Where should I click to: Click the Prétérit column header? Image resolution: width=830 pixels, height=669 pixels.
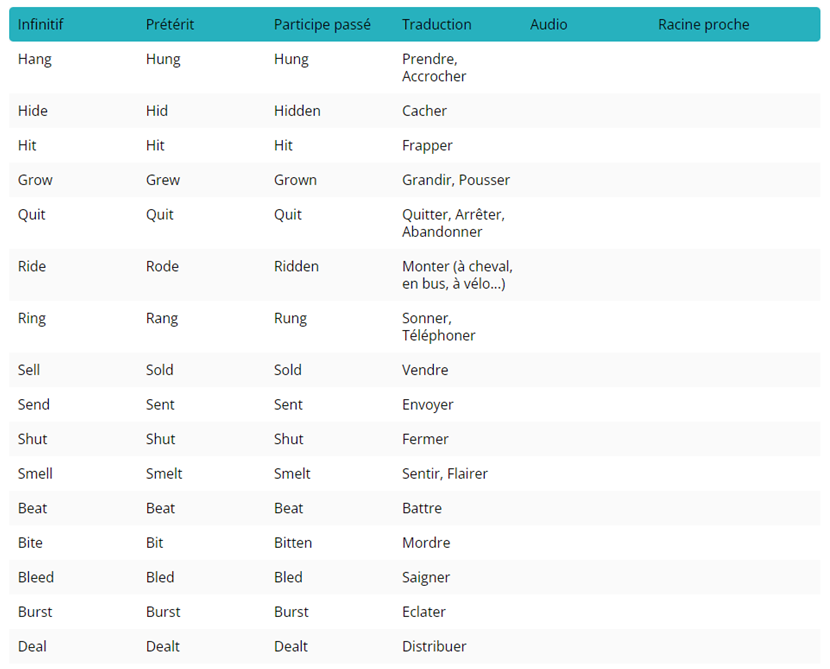click(170, 25)
